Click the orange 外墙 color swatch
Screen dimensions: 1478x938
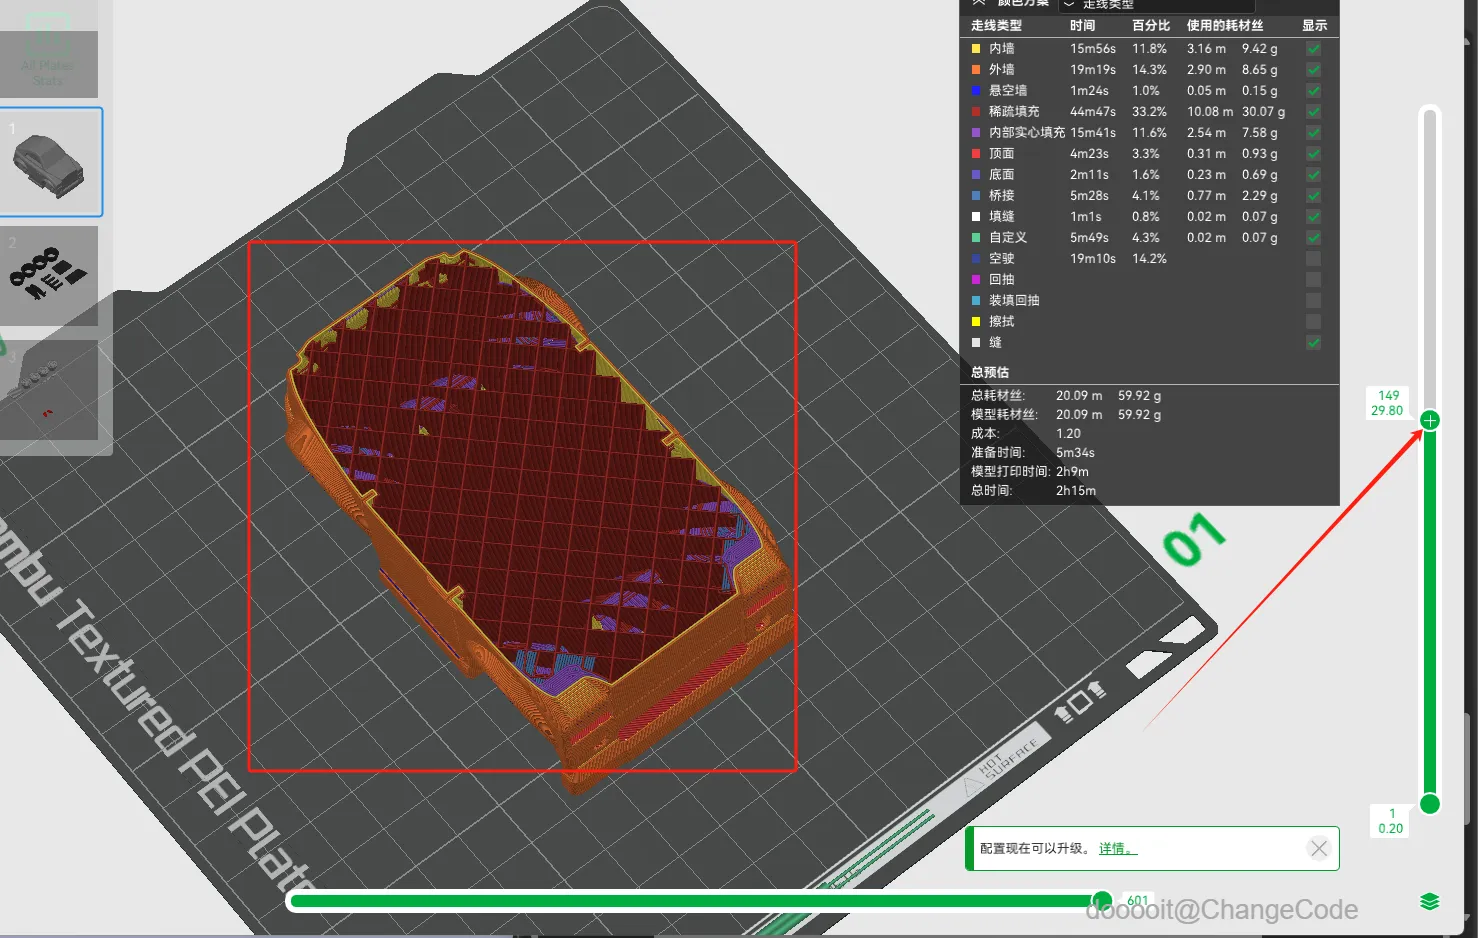(x=976, y=69)
